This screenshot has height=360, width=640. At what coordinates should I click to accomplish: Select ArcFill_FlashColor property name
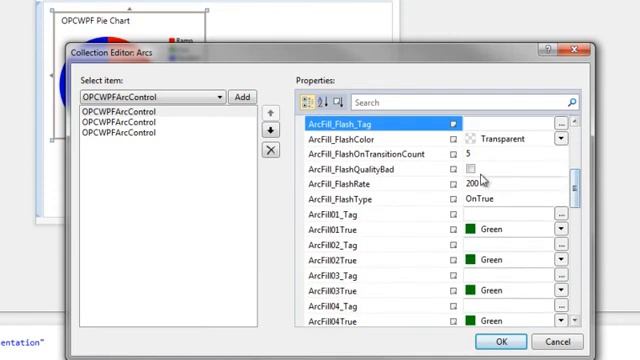[x=341, y=140]
